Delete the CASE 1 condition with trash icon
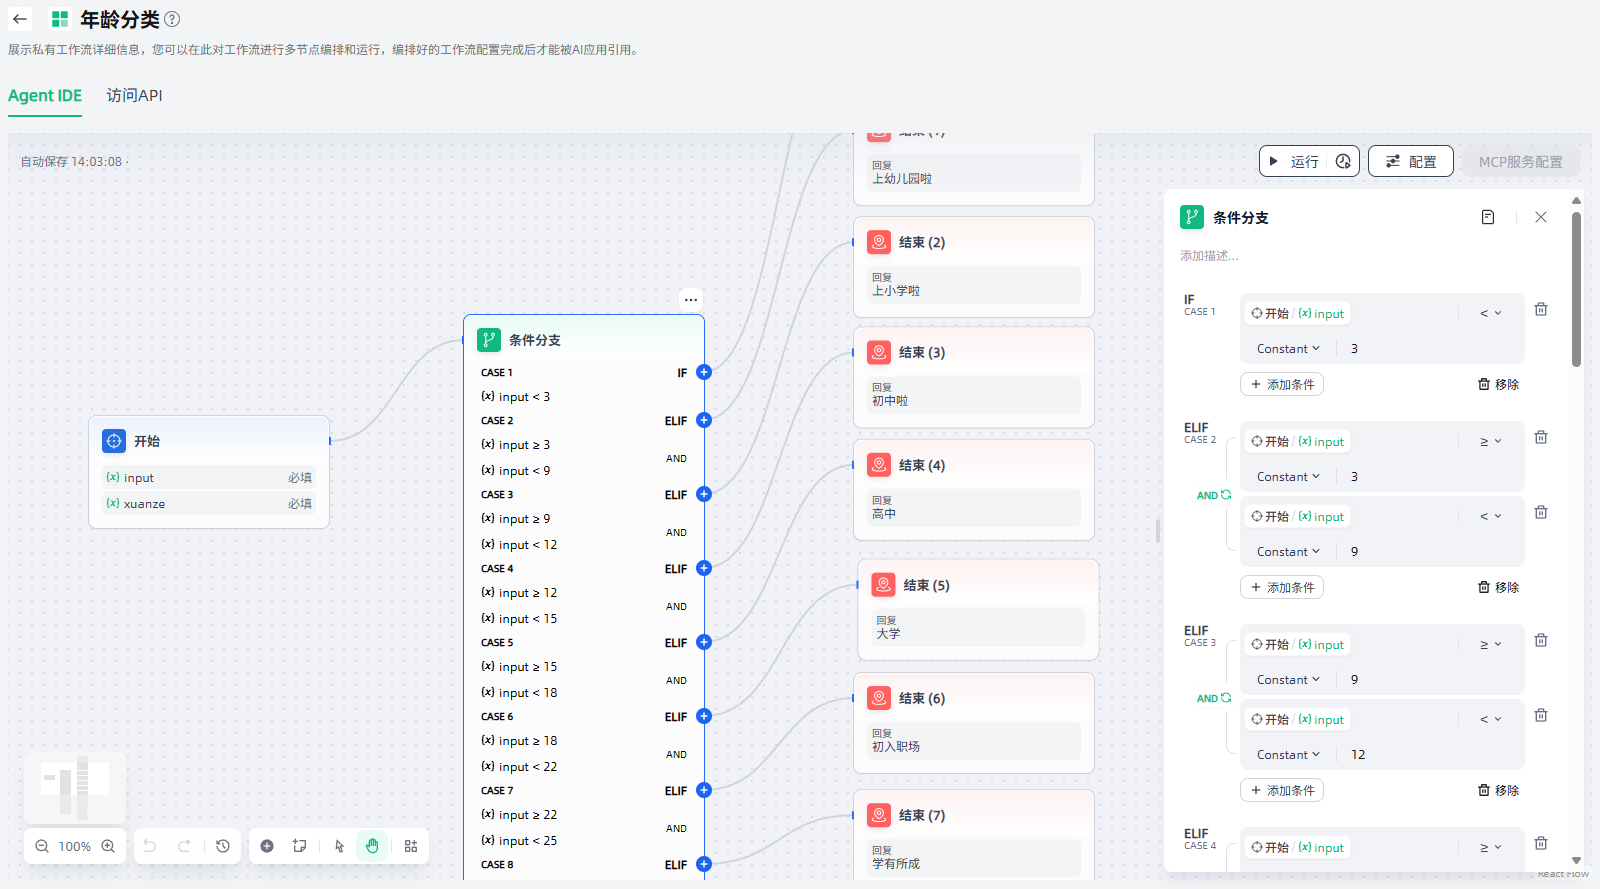Viewport: 1600px width, 889px height. [1541, 310]
